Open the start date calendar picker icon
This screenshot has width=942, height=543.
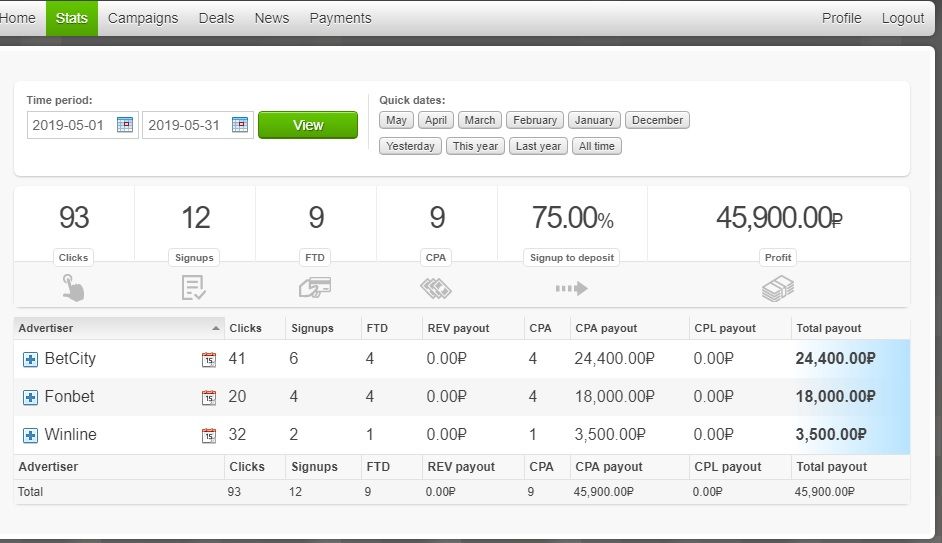click(x=124, y=125)
